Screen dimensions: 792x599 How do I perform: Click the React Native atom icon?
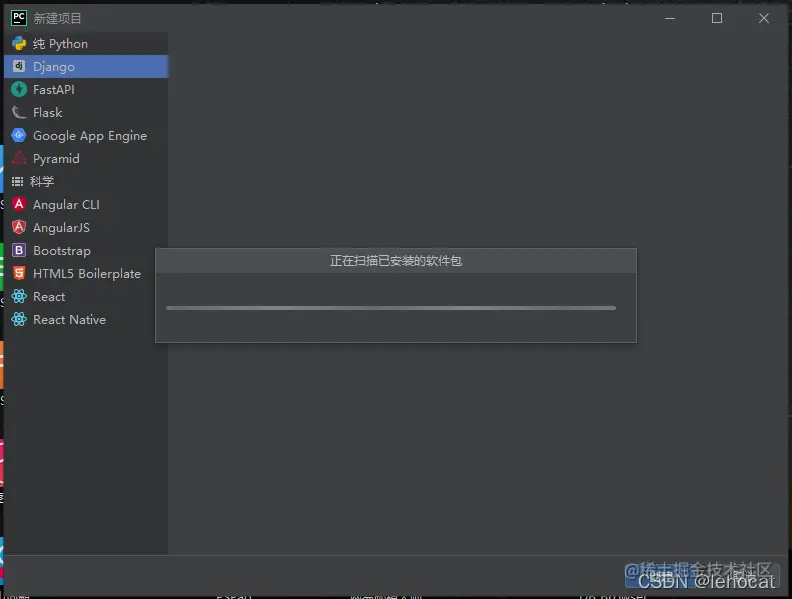pyautogui.click(x=19, y=319)
